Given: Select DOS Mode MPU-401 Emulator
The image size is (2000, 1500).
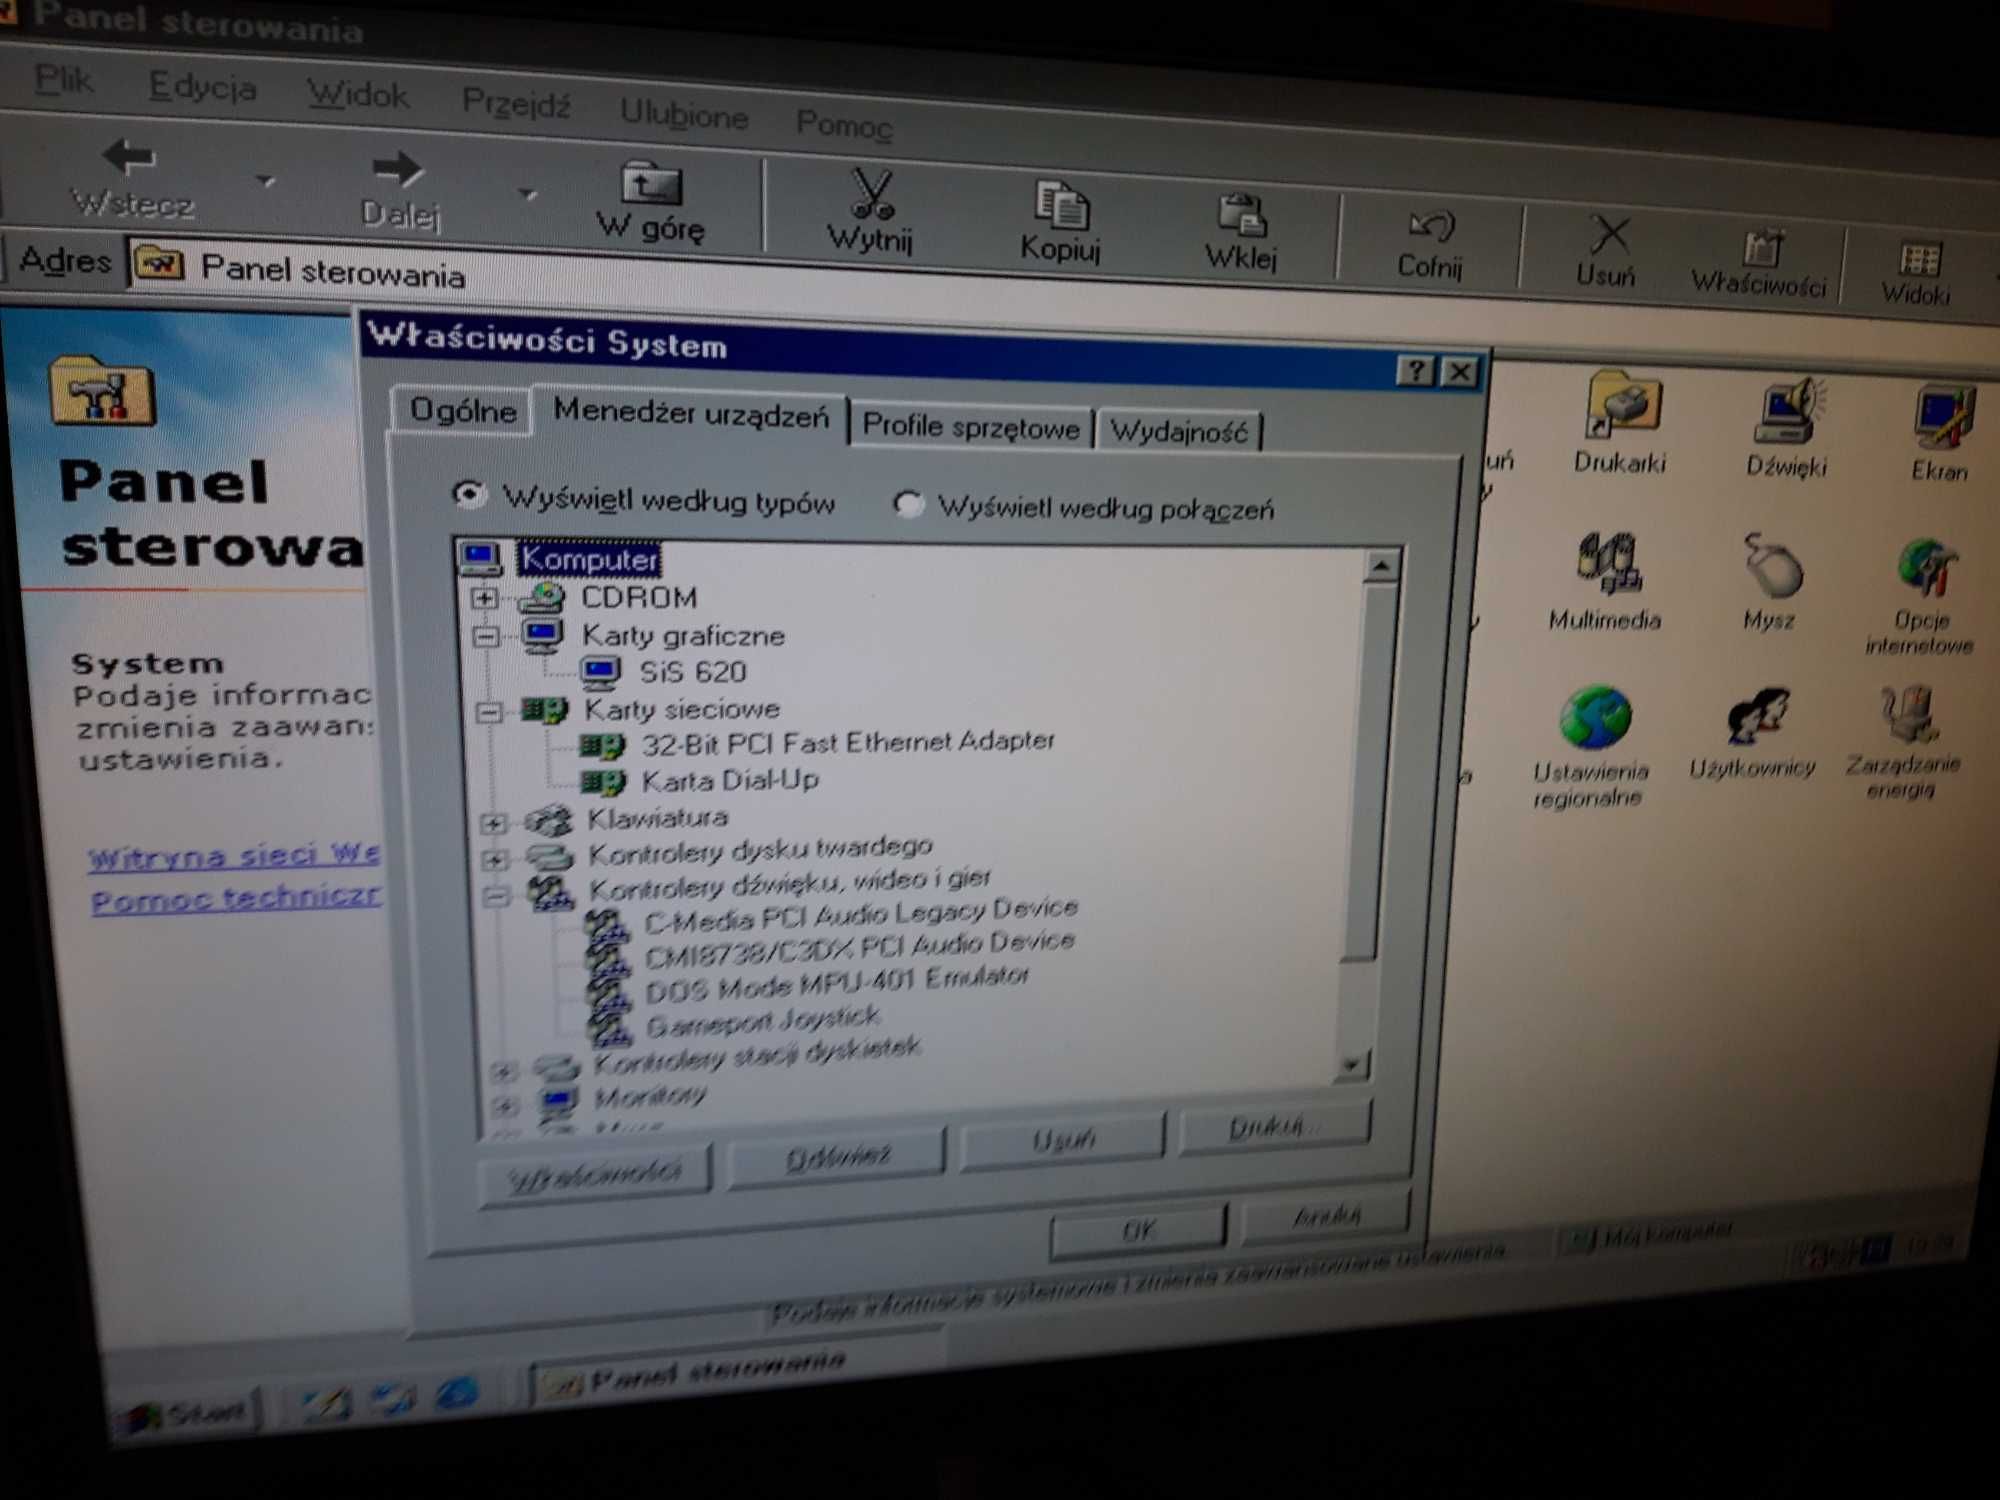Looking at the screenshot, I should tap(837, 984).
